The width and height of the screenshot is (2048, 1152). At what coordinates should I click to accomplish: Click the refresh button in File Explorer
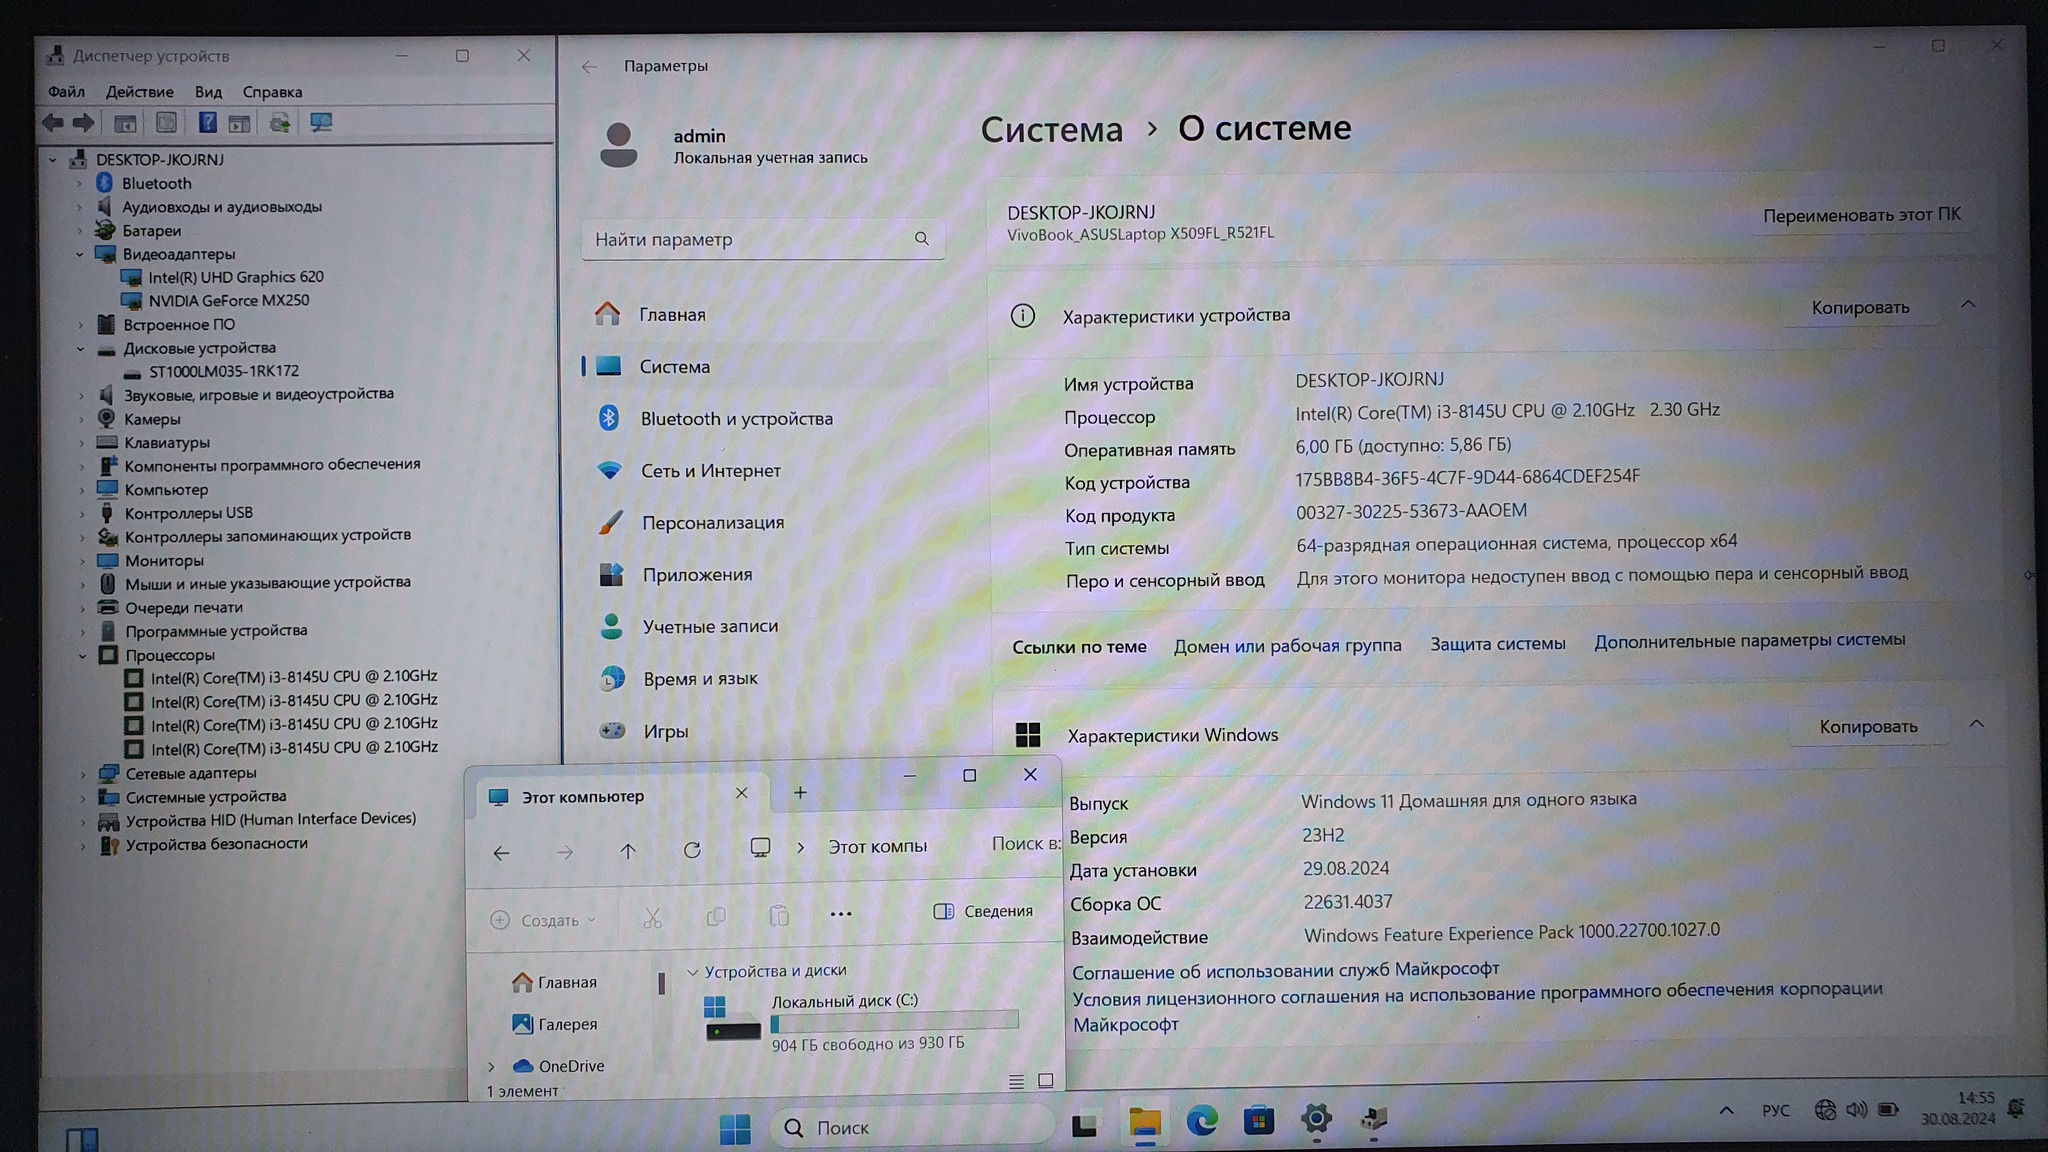(692, 851)
